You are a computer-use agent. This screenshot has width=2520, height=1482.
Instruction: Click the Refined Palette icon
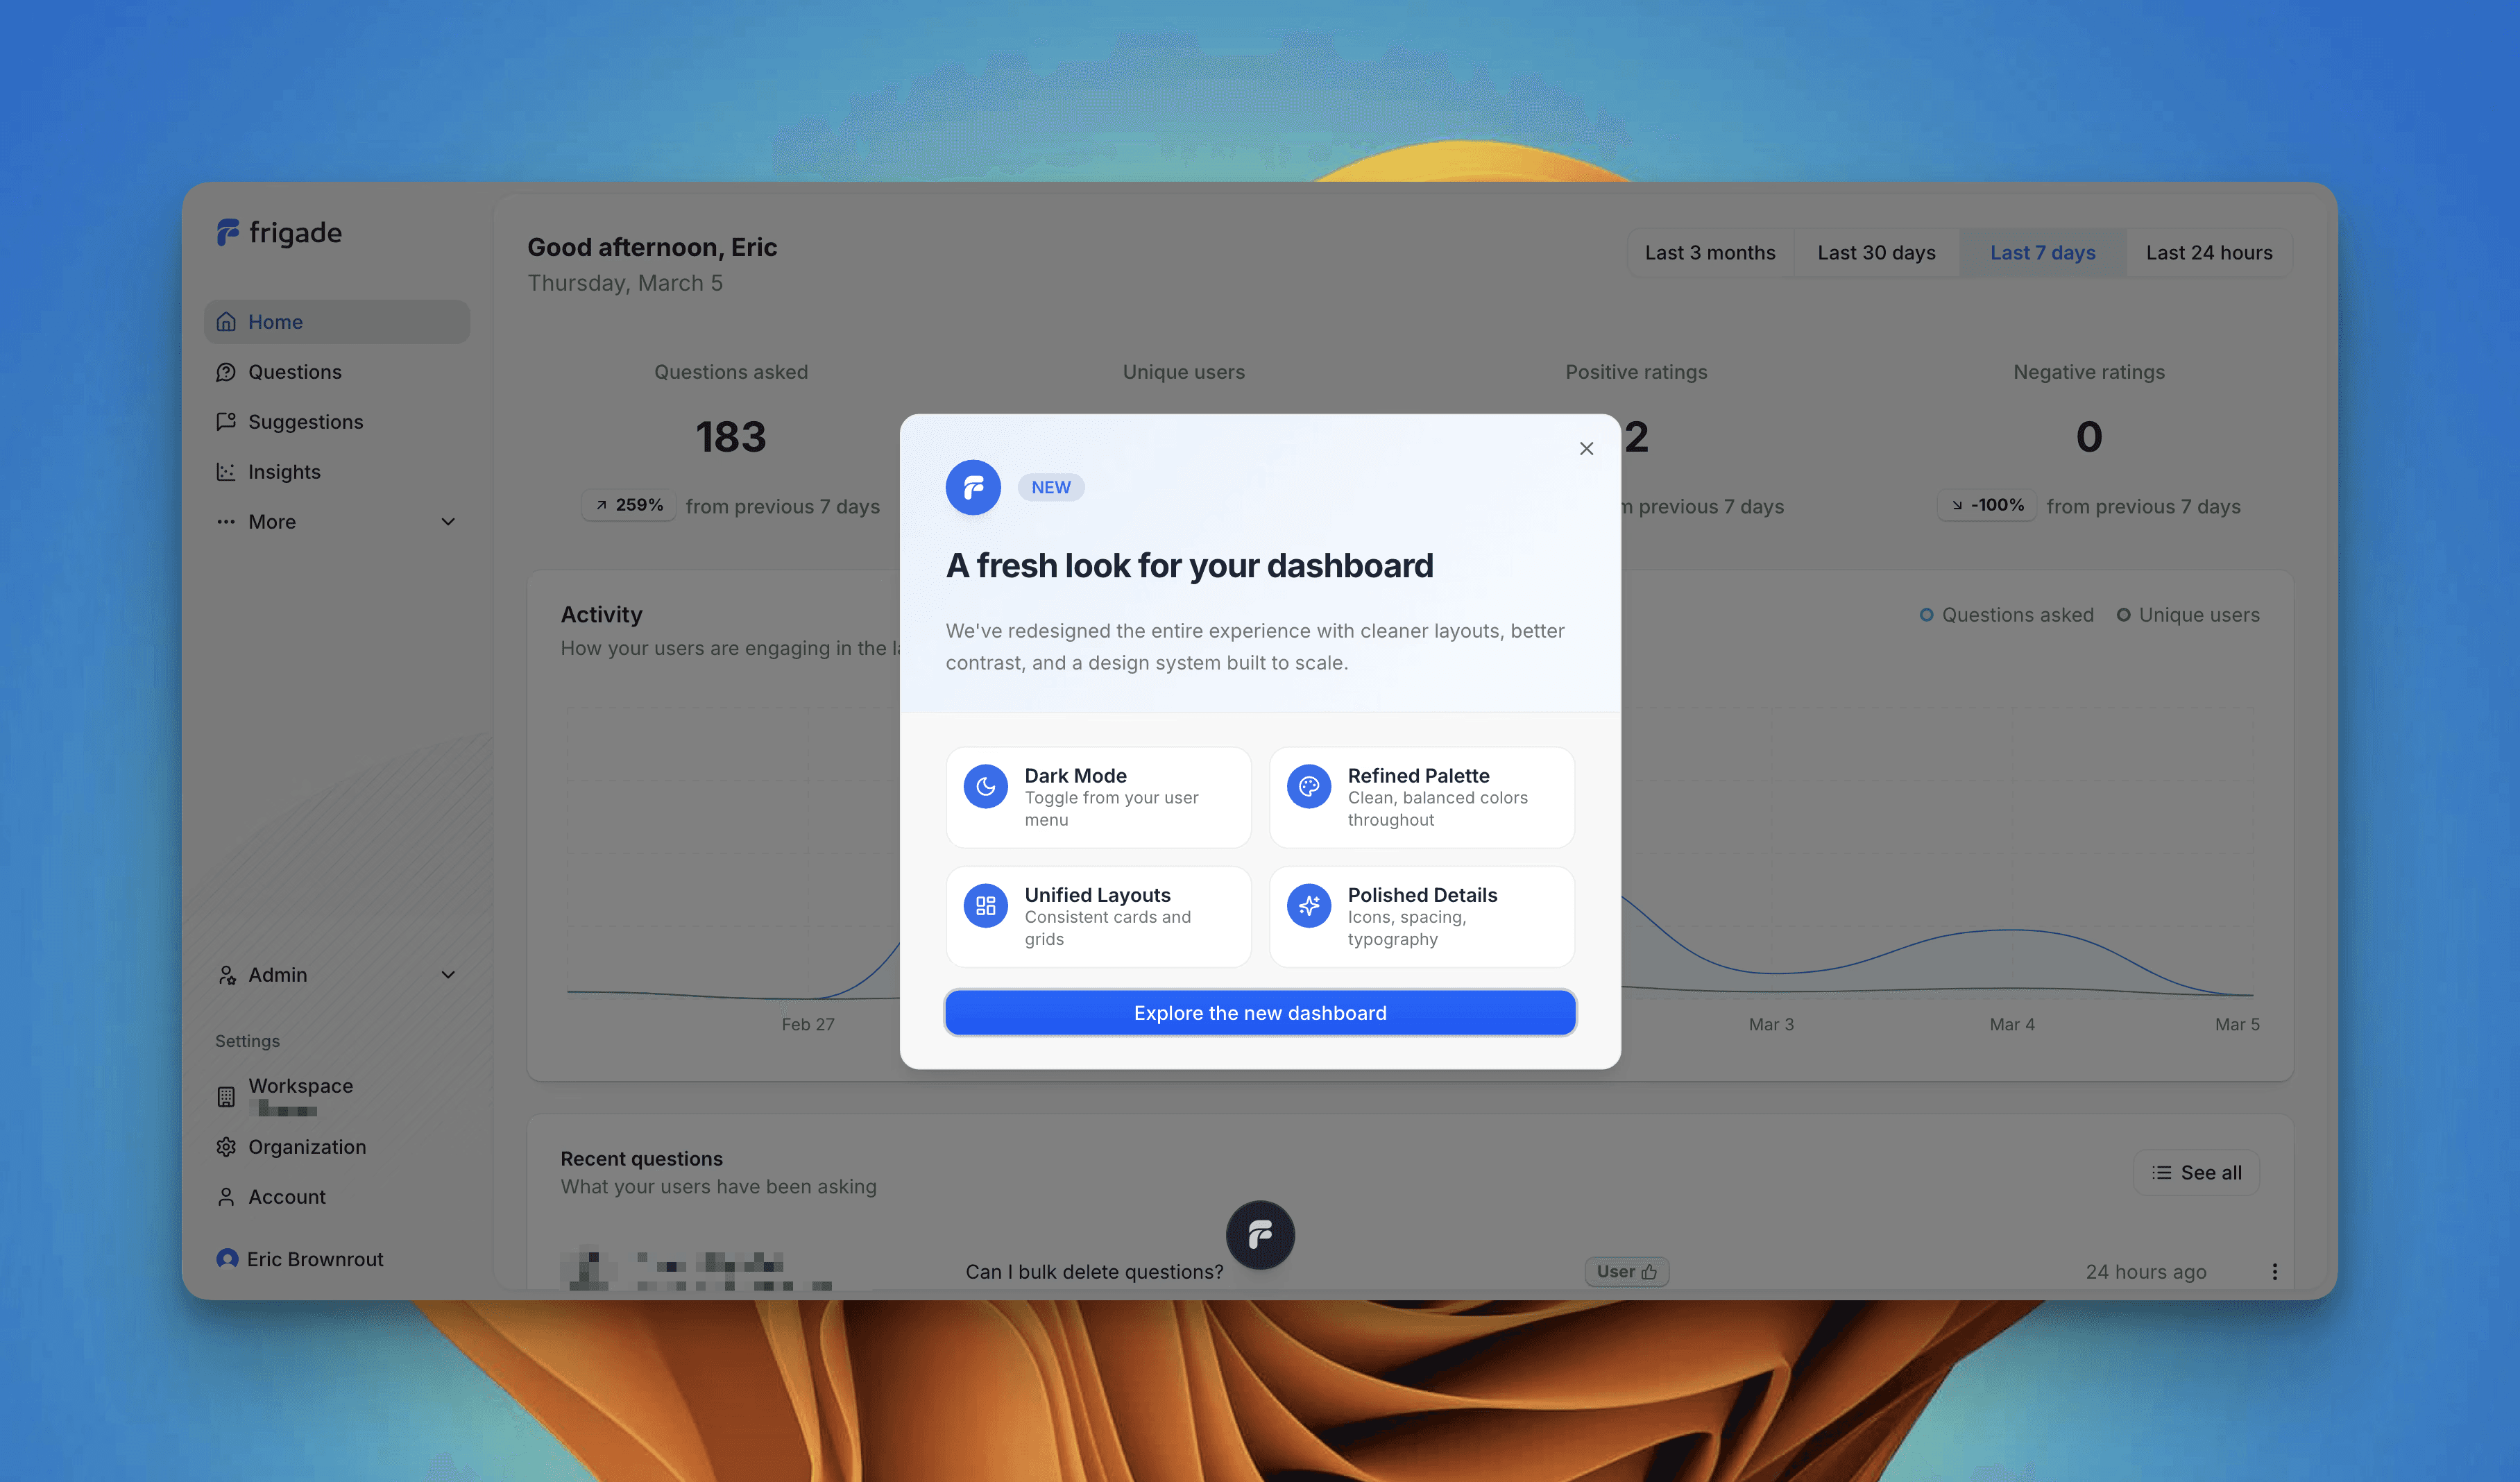click(1308, 787)
